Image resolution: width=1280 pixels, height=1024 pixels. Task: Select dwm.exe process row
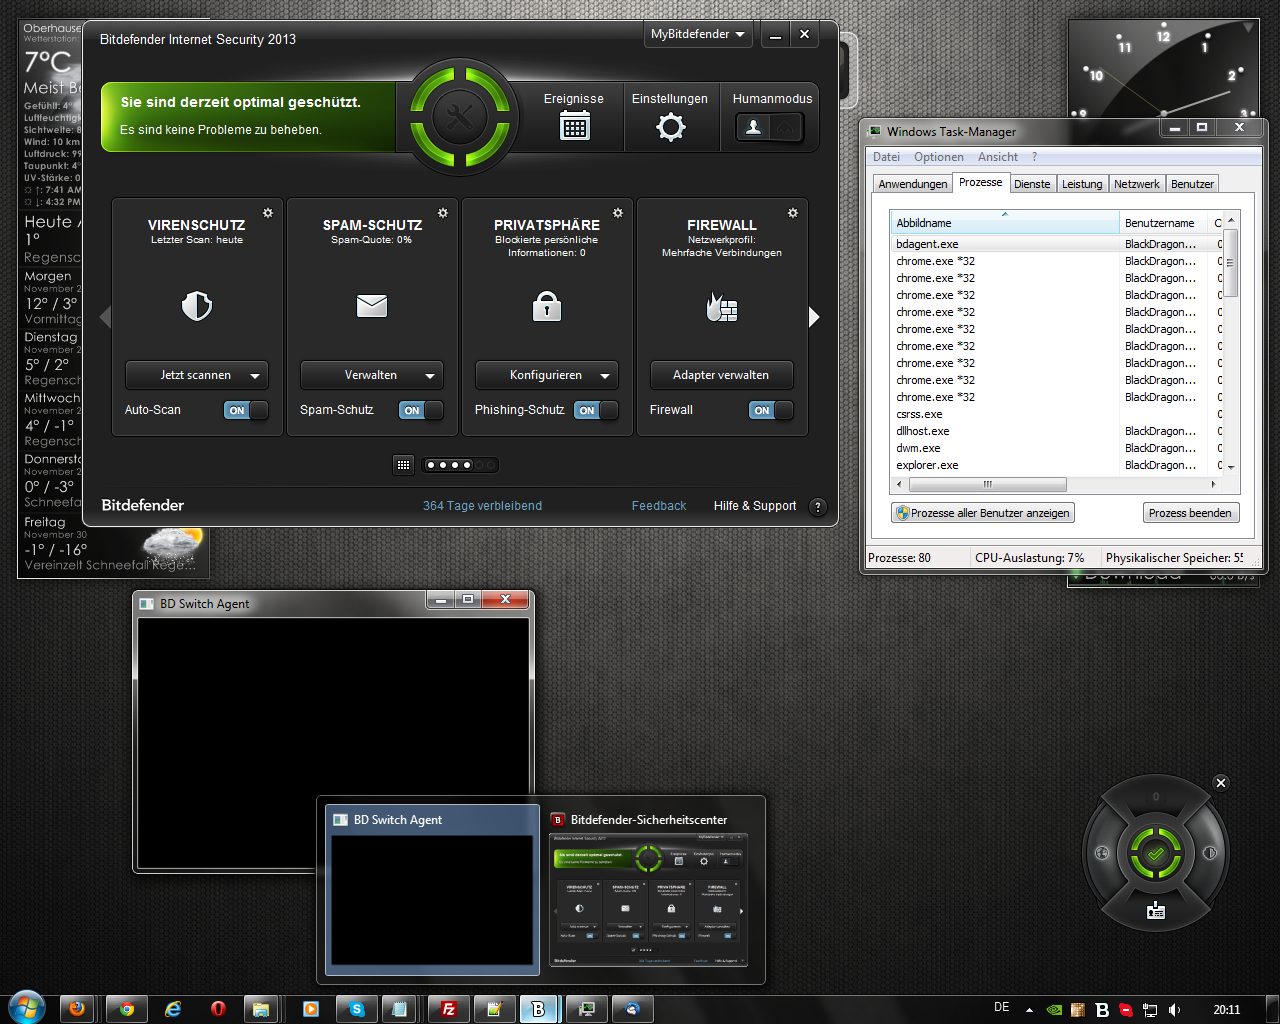[x=1058, y=448]
